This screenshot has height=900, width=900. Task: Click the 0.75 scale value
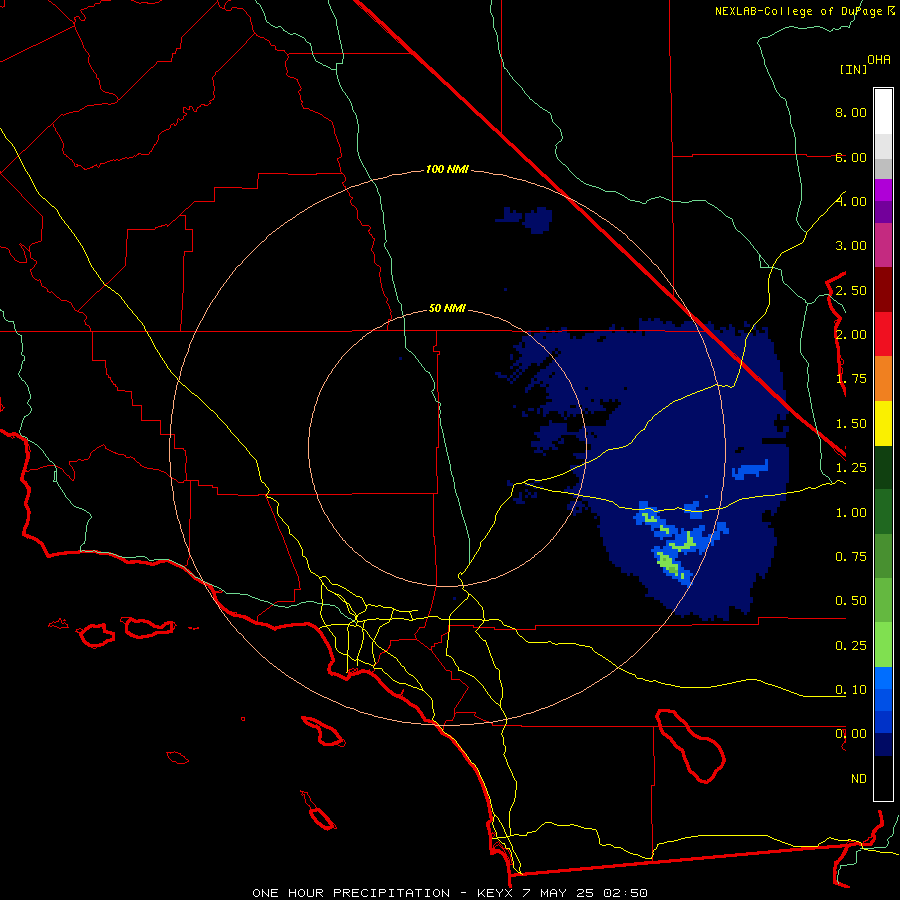tap(851, 557)
